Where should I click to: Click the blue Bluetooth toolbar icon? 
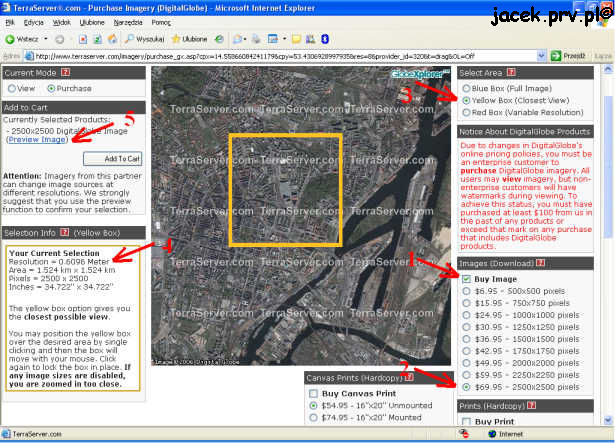pos(325,39)
